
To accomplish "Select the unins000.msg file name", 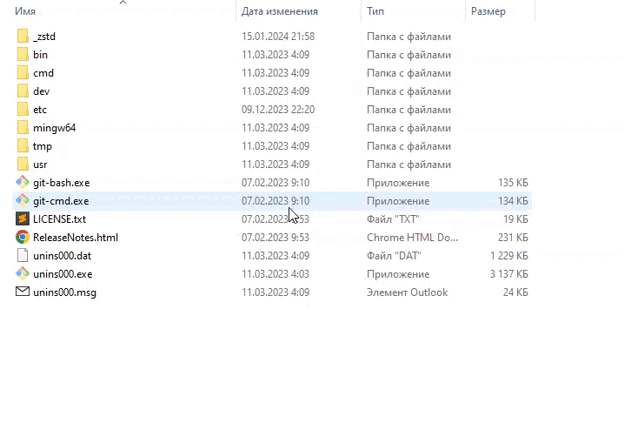I will [65, 292].
